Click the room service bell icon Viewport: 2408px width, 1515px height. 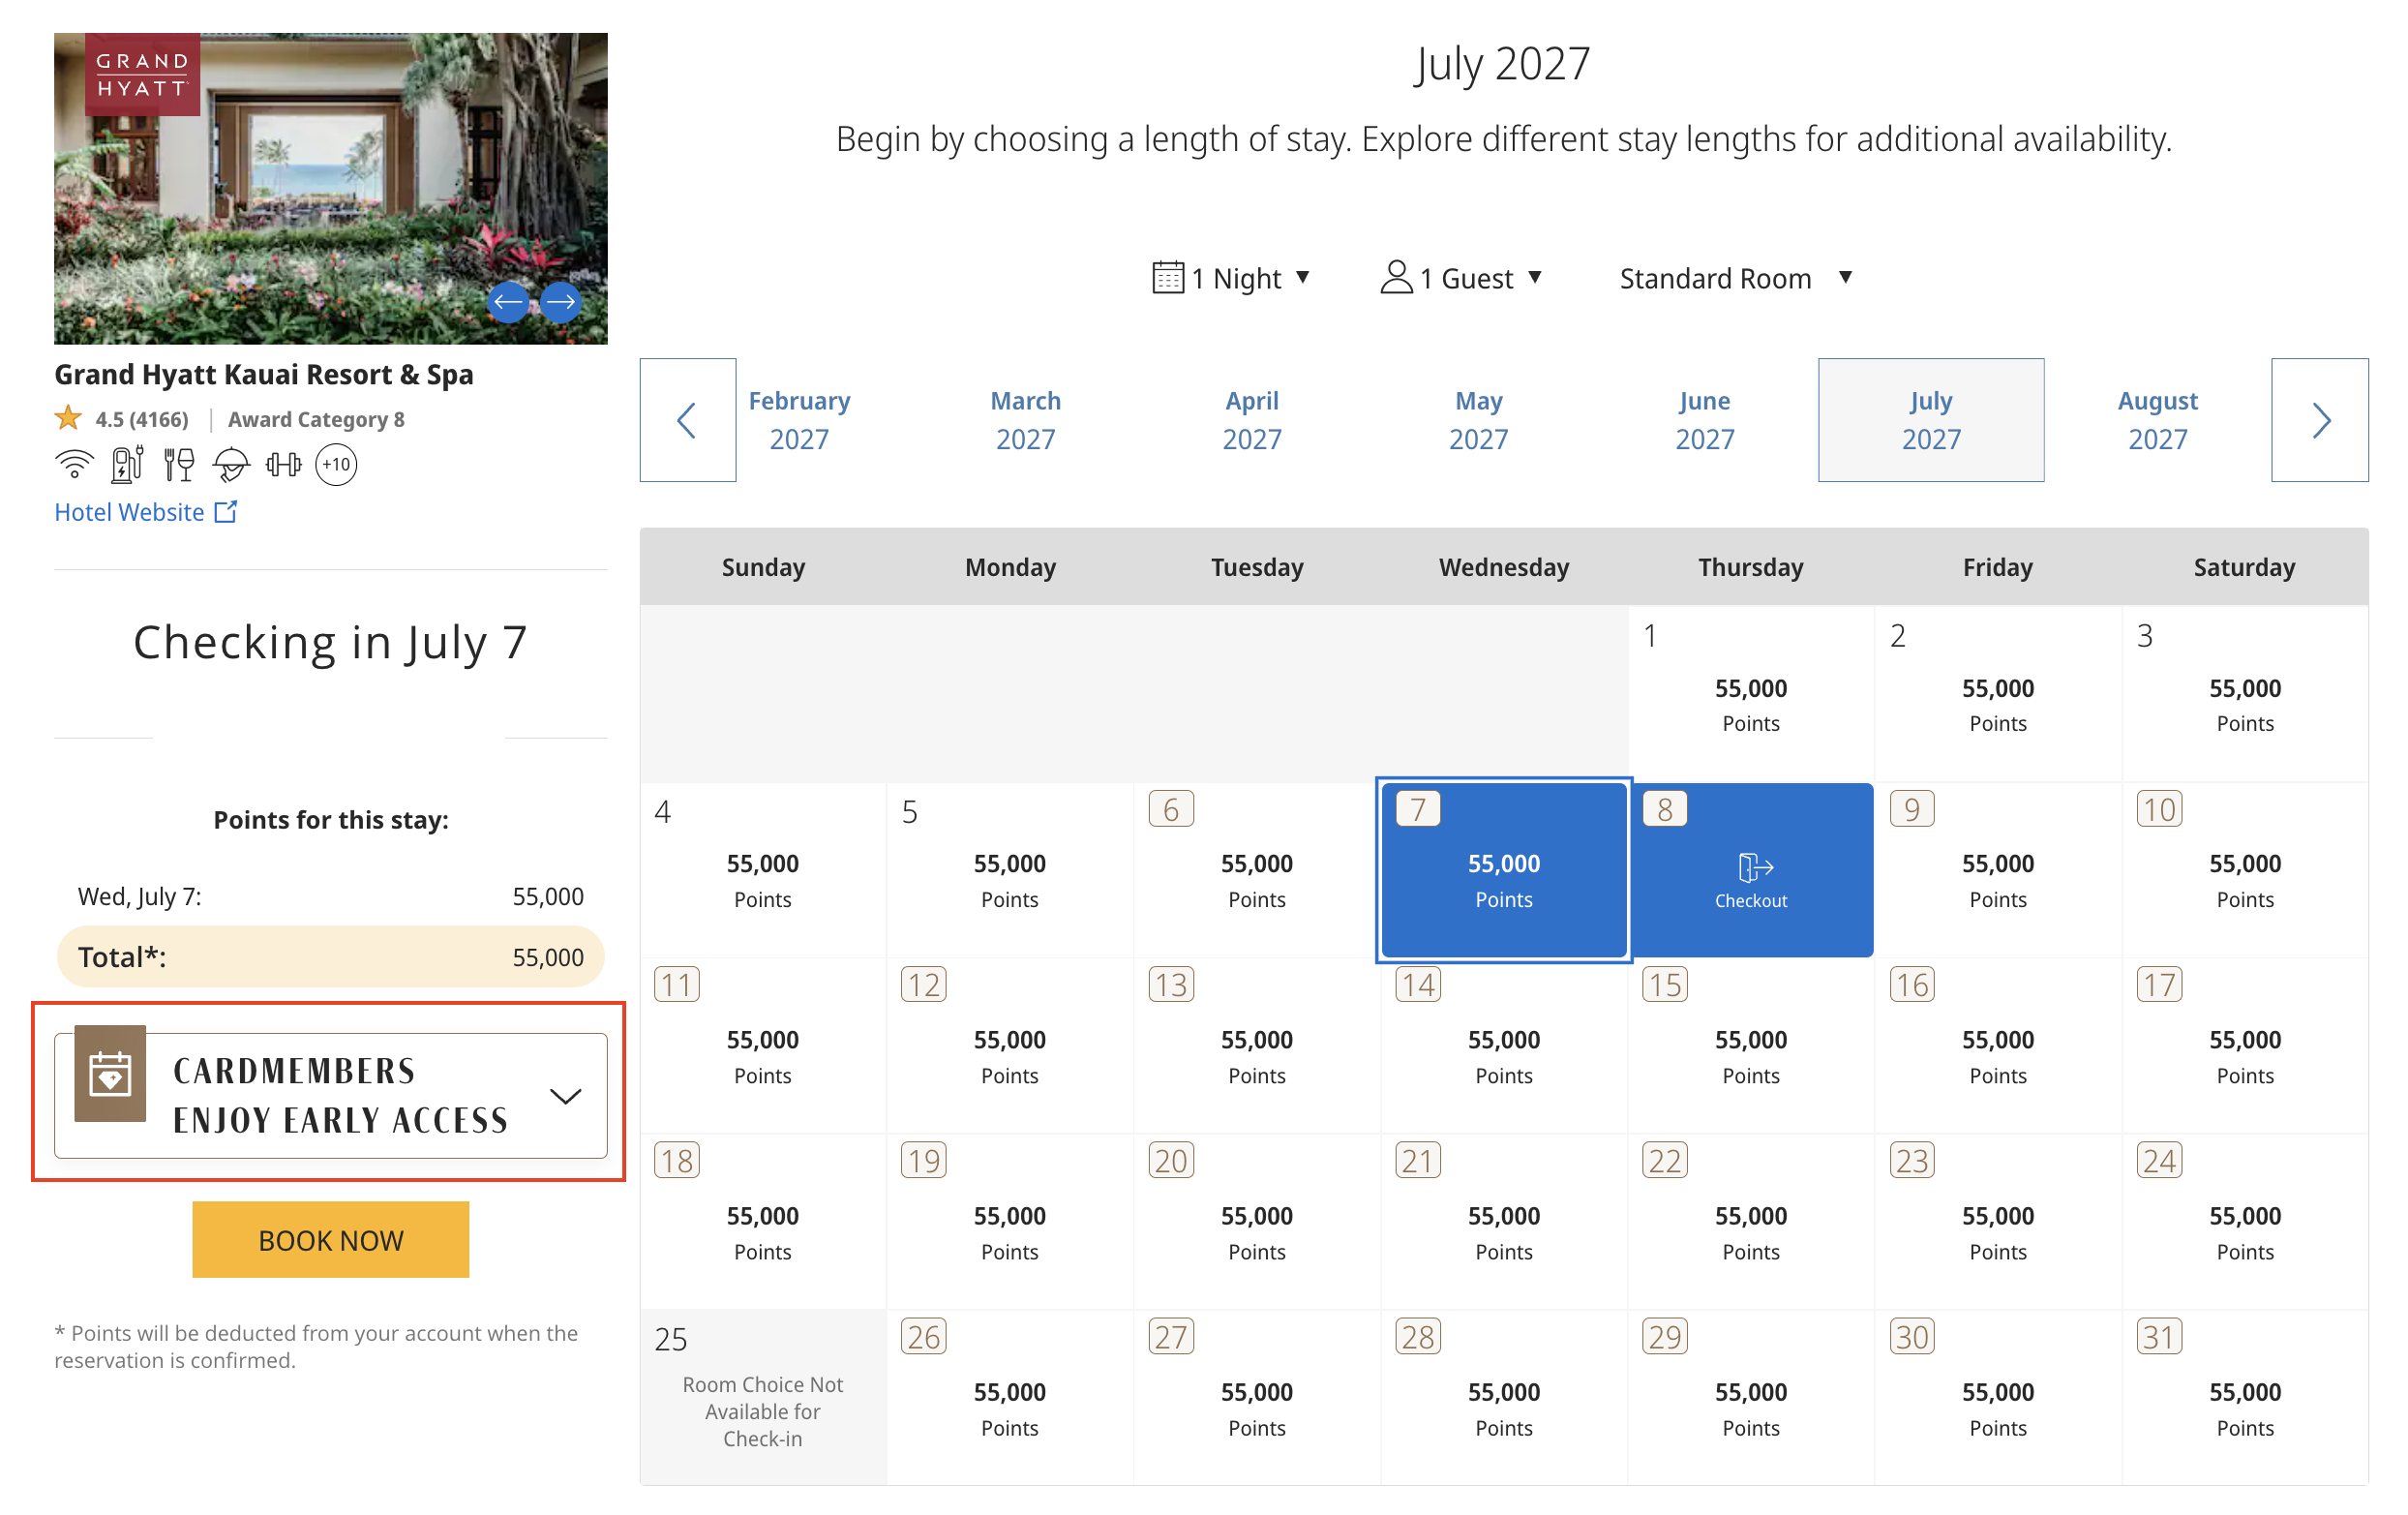231,464
